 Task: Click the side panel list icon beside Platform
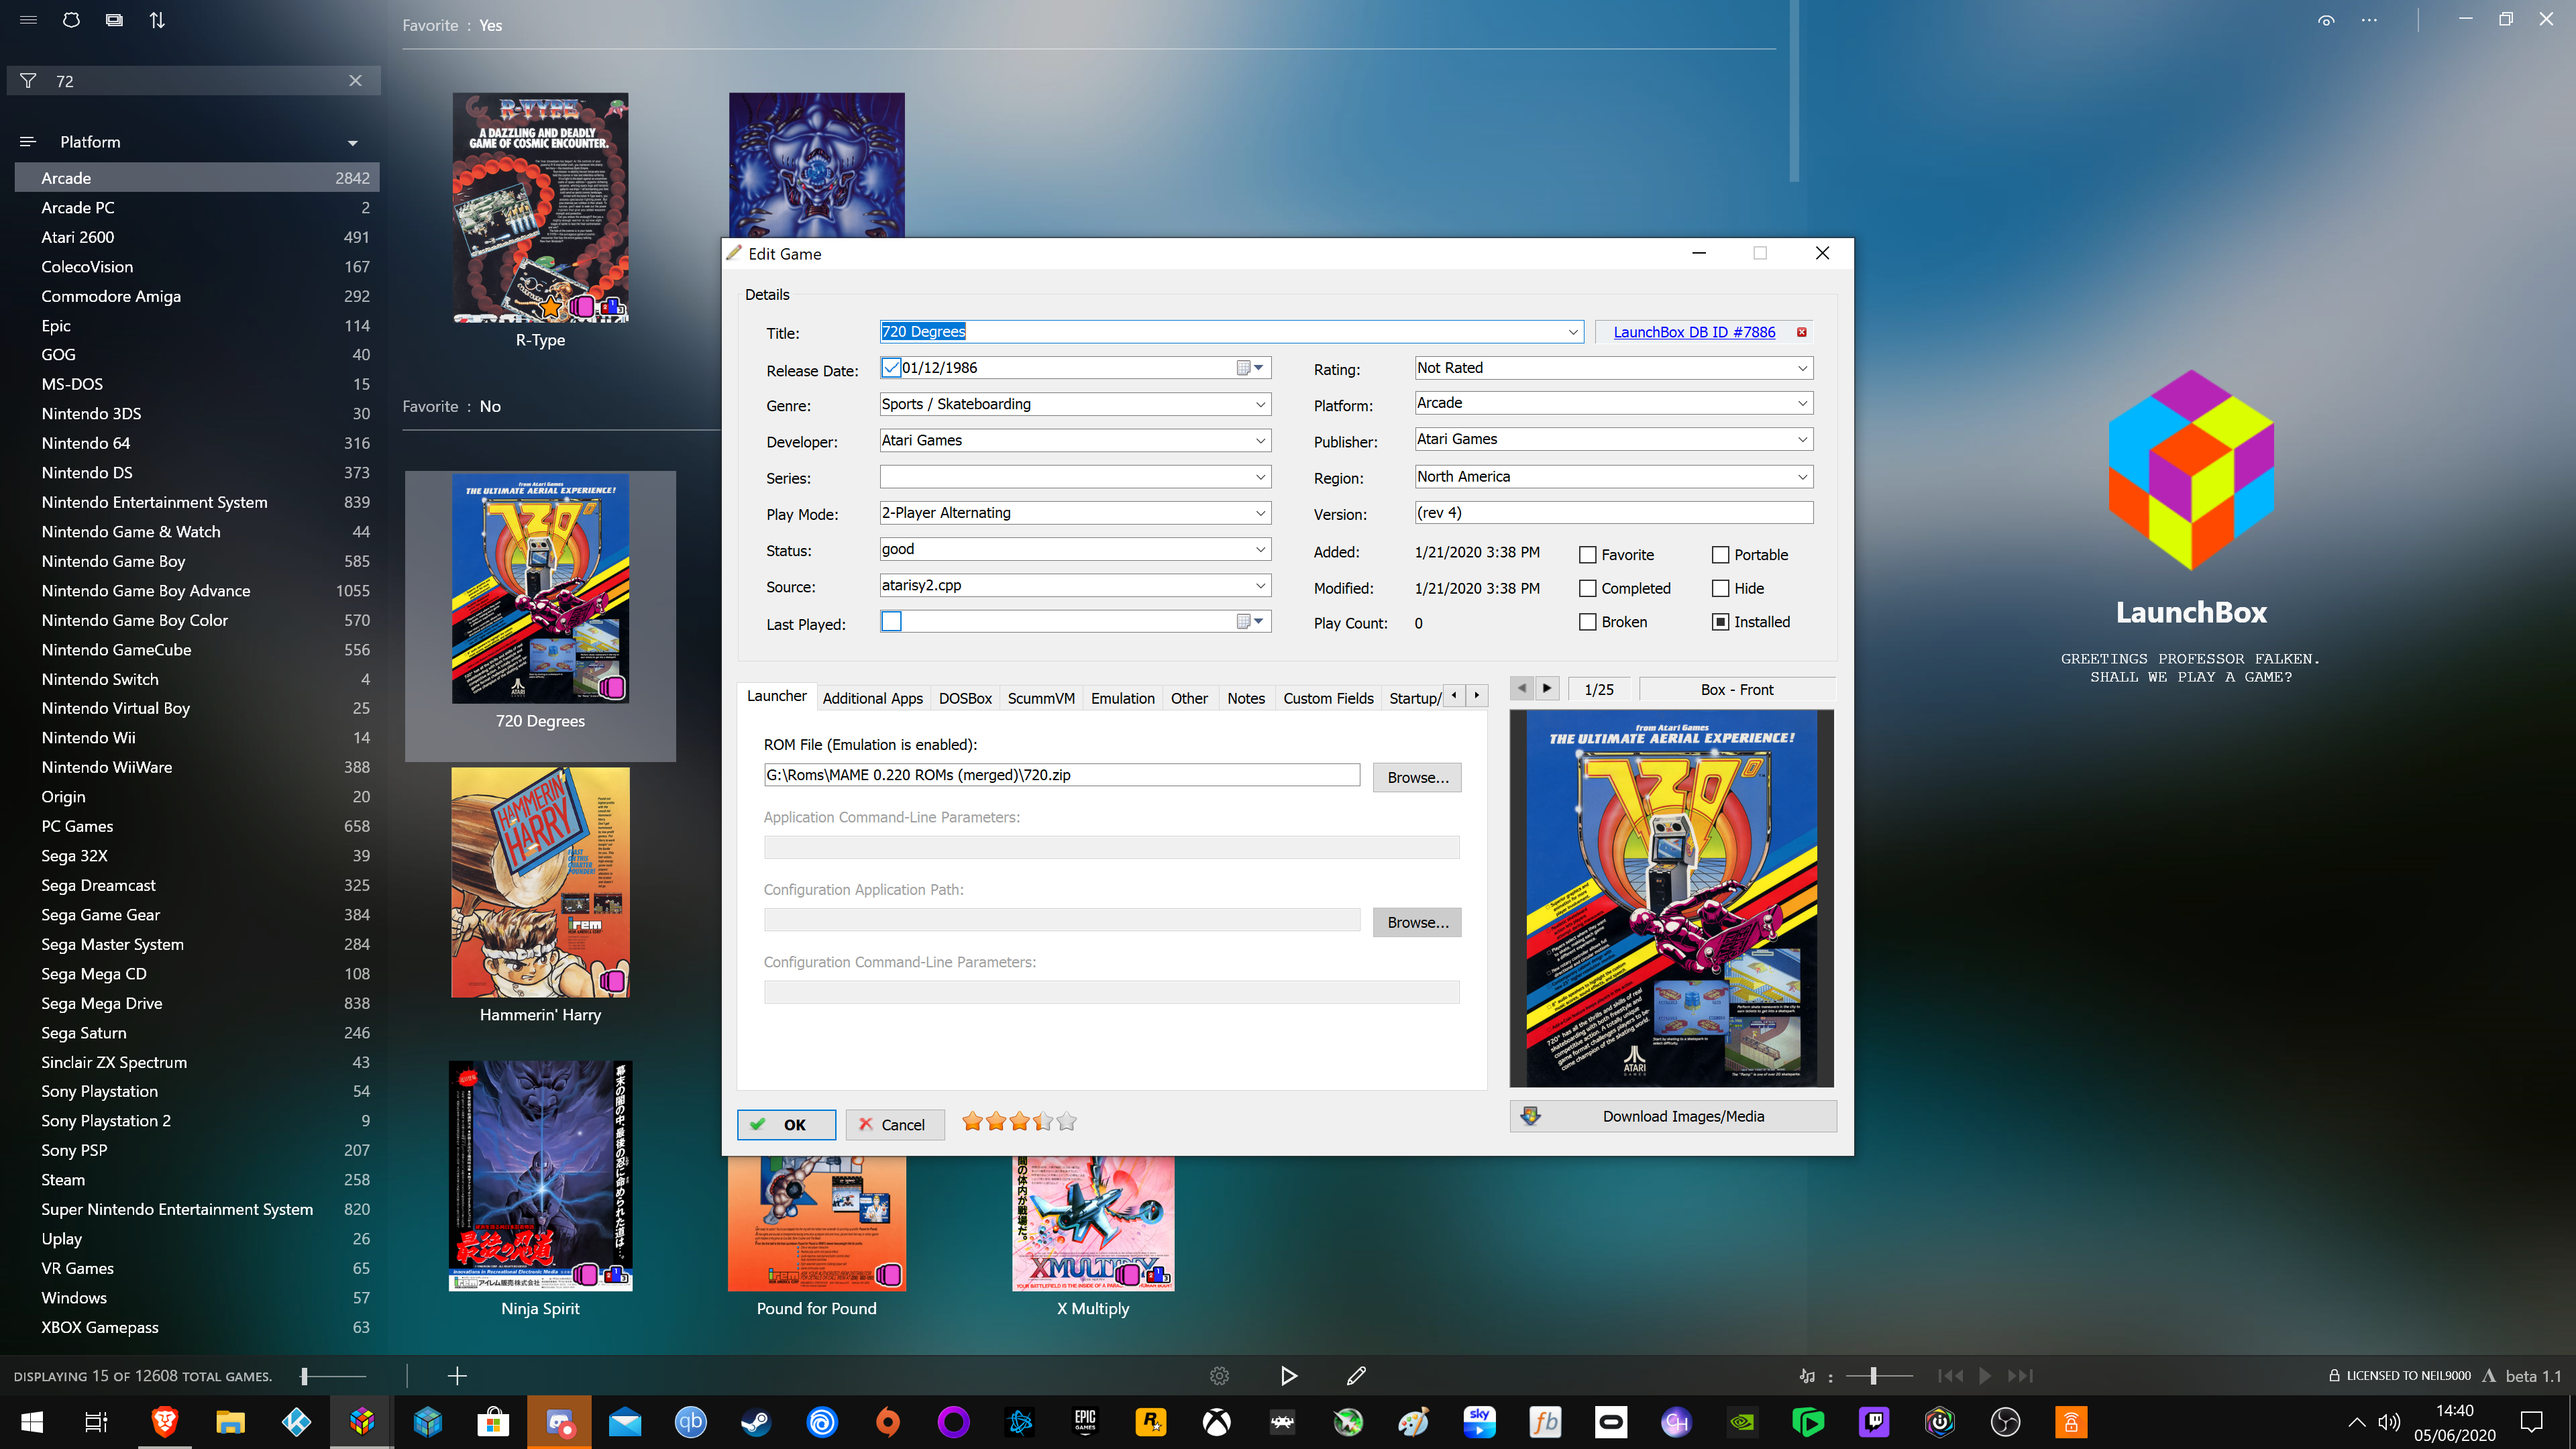[28, 142]
